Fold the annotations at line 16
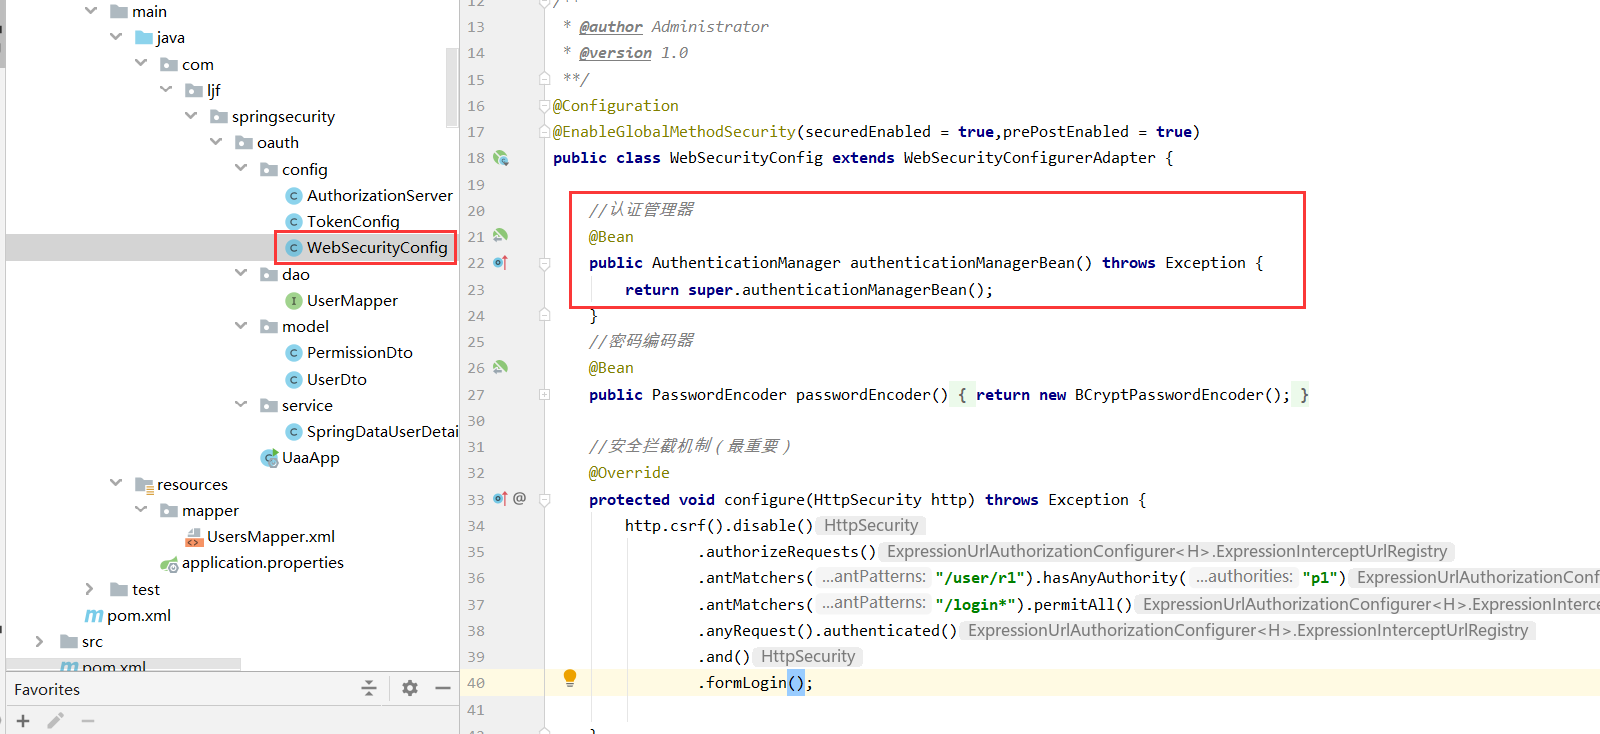1600x734 pixels. tap(544, 105)
